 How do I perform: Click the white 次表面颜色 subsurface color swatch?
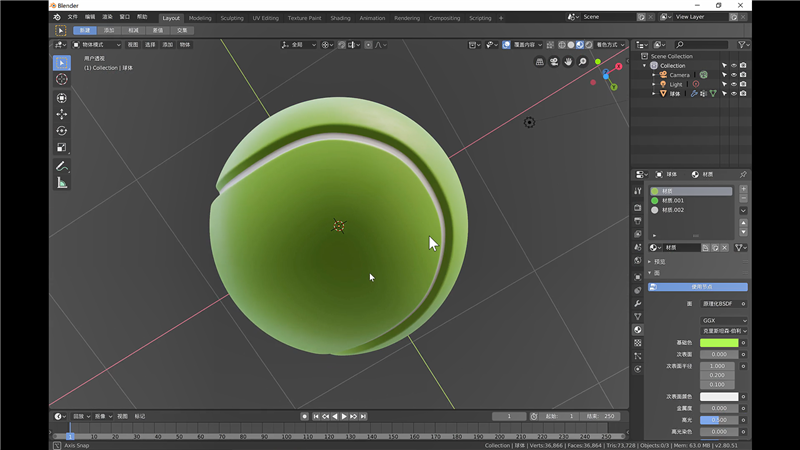(x=719, y=396)
